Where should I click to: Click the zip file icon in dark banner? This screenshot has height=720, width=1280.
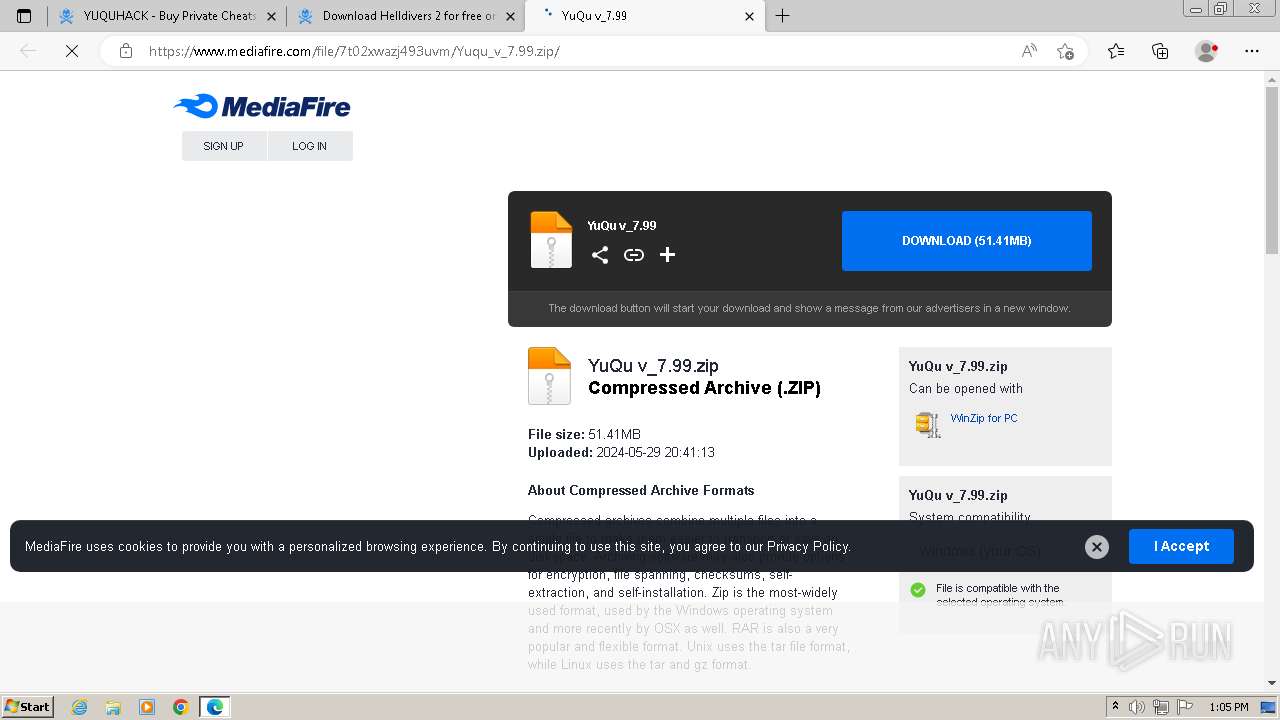point(551,240)
